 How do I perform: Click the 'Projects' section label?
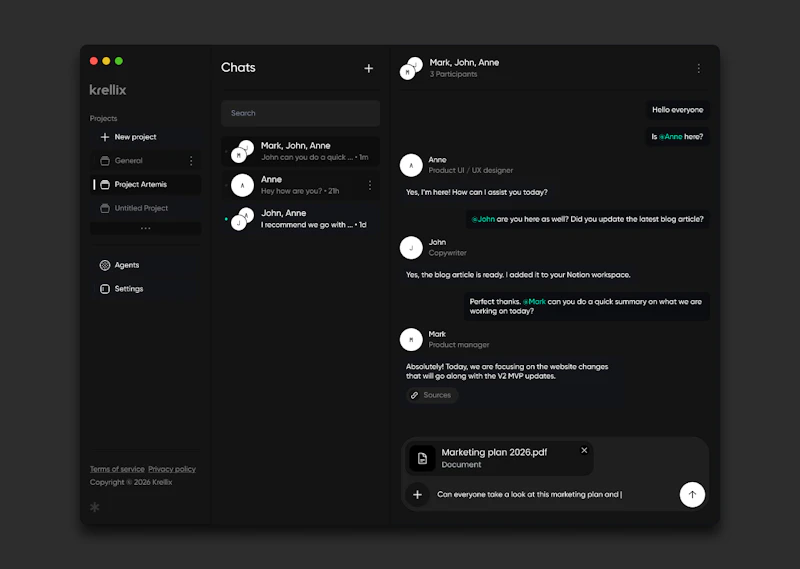point(104,118)
